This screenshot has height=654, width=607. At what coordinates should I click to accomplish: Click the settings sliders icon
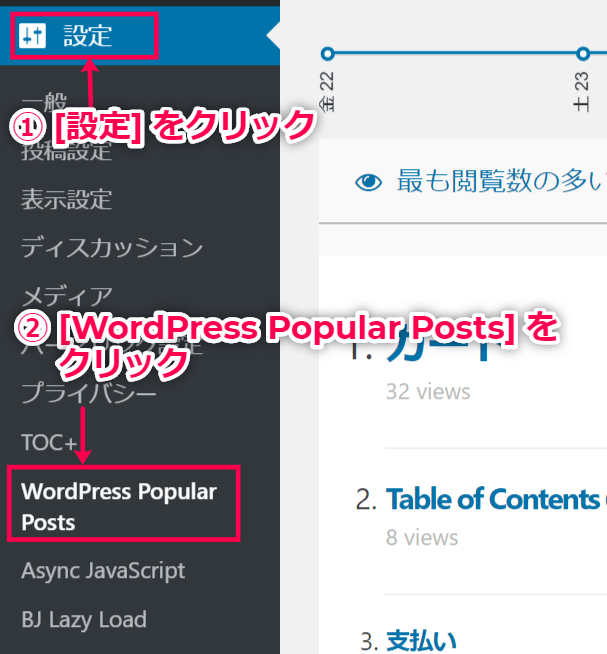click(33, 36)
